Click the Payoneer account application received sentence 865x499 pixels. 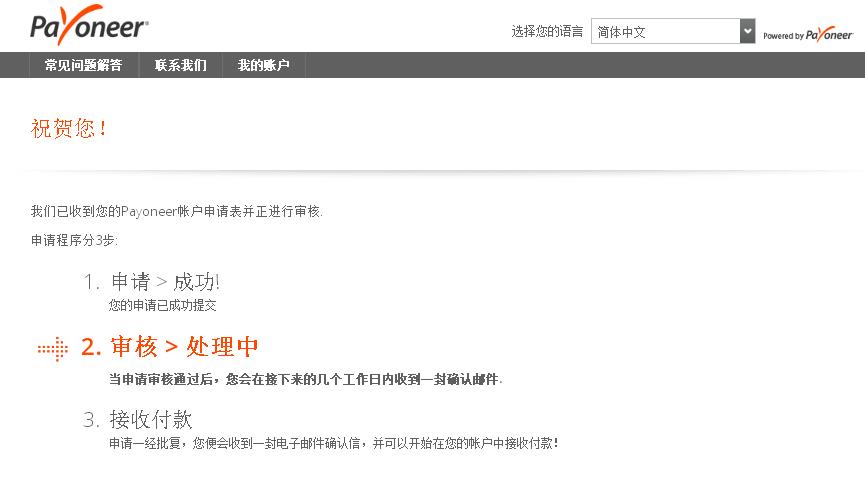pos(177,211)
